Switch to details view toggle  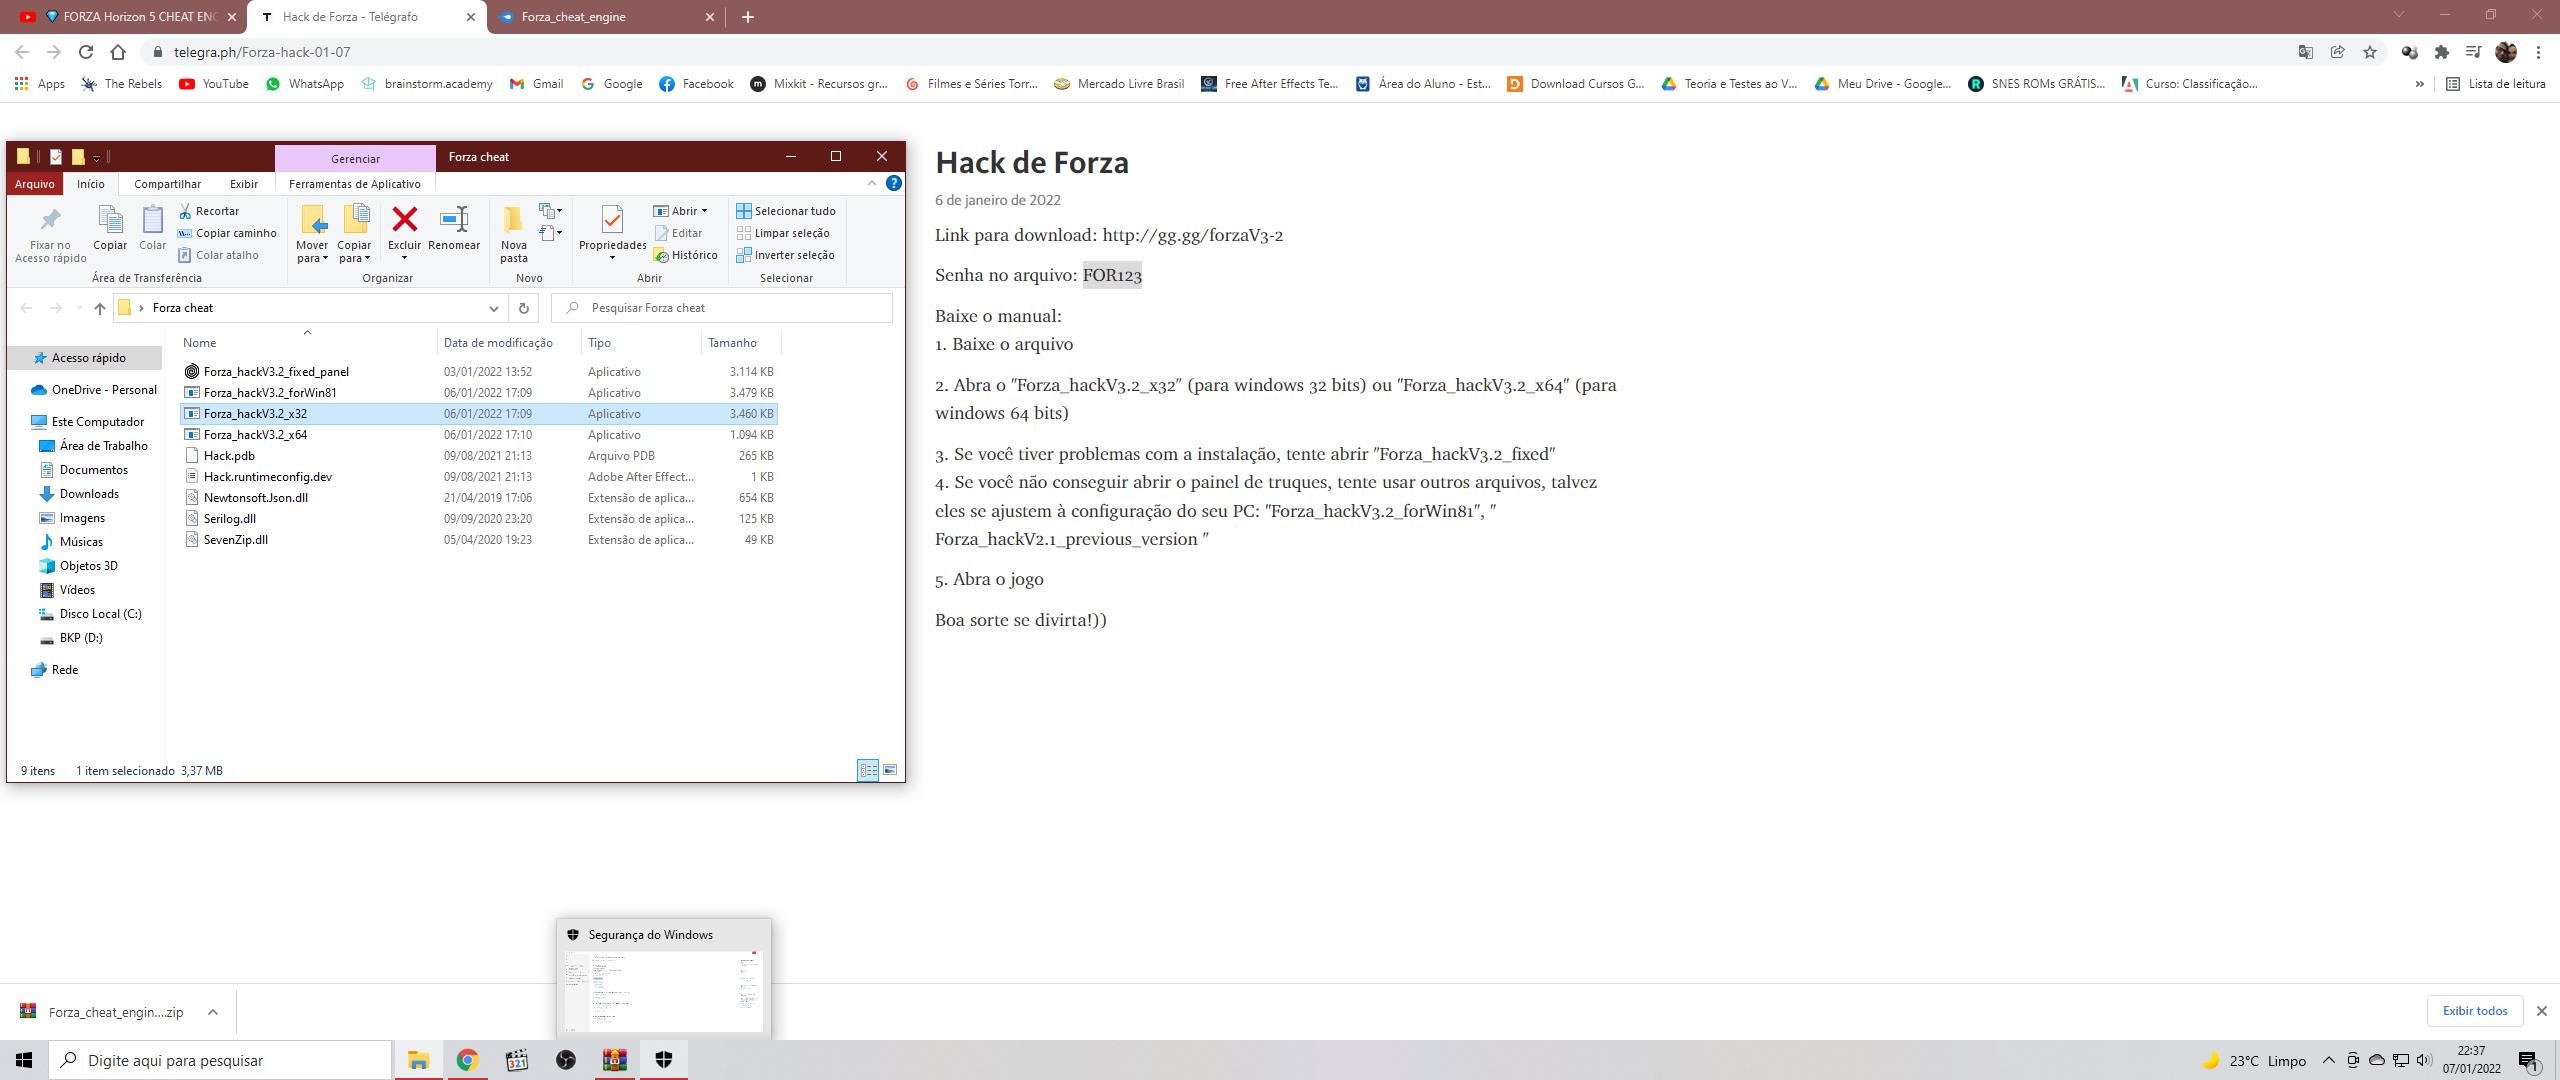tap(868, 770)
